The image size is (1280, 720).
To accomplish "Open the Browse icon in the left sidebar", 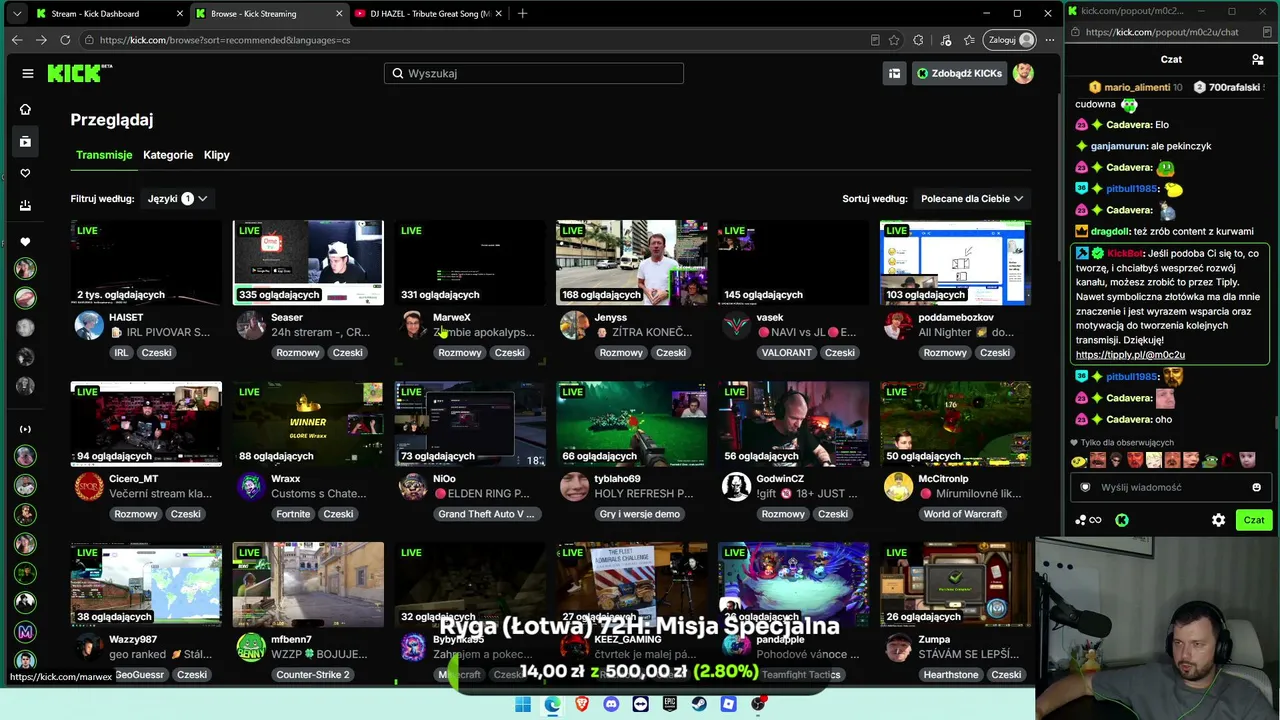I will (25, 142).
